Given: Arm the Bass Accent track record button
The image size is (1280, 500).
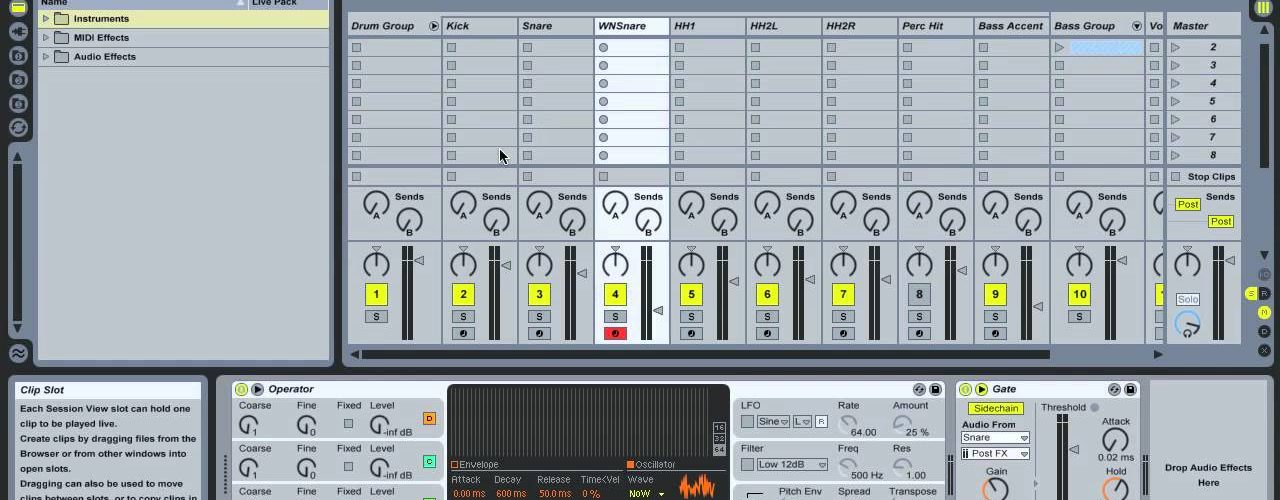Looking at the screenshot, I should tap(995, 333).
